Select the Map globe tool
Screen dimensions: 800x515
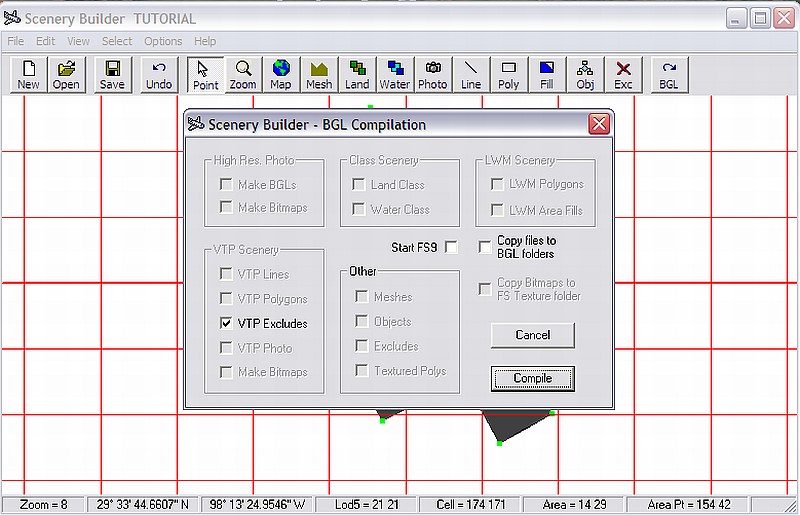click(281, 75)
